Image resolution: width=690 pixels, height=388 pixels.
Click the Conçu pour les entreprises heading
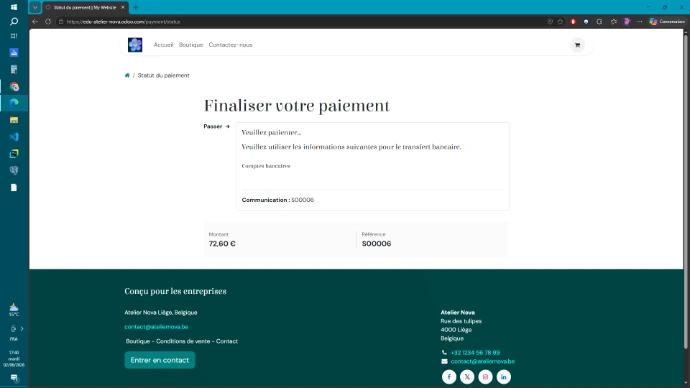(176, 291)
